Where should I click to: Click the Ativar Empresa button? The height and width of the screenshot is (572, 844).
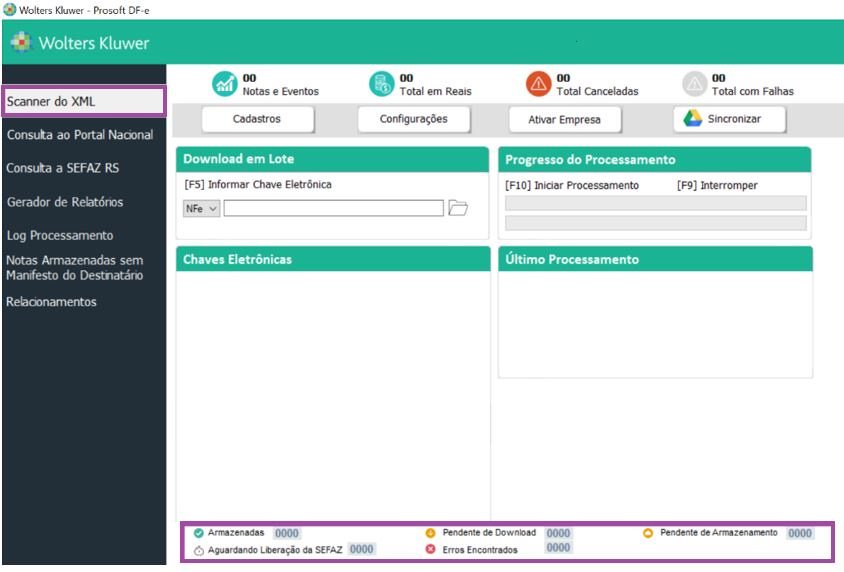pyautogui.click(x=565, y=119)
